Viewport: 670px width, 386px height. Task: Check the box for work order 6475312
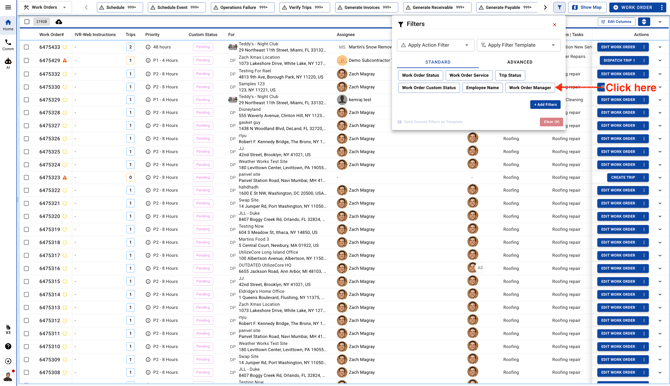click(x=26, y=320)
